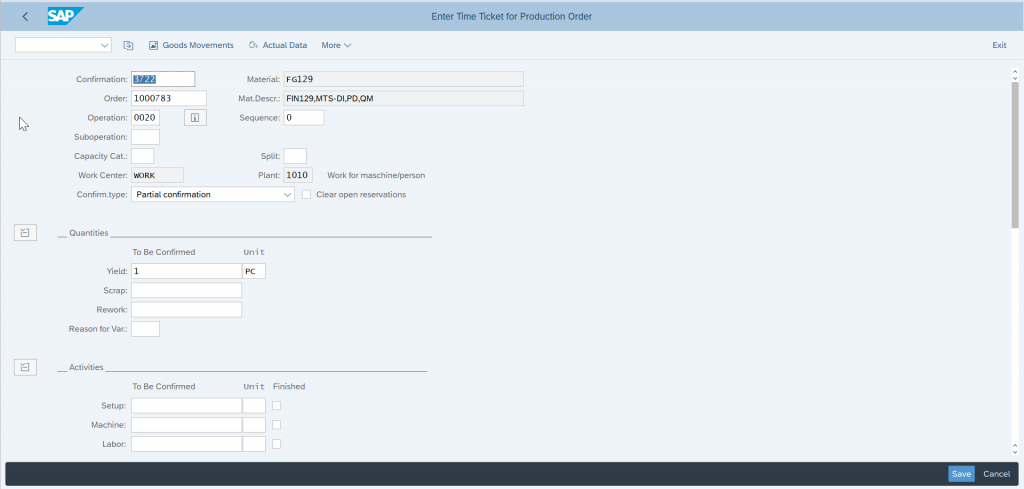Click the SAP logo
This screenshot has width=1024, height=489.
pos(65,16)
